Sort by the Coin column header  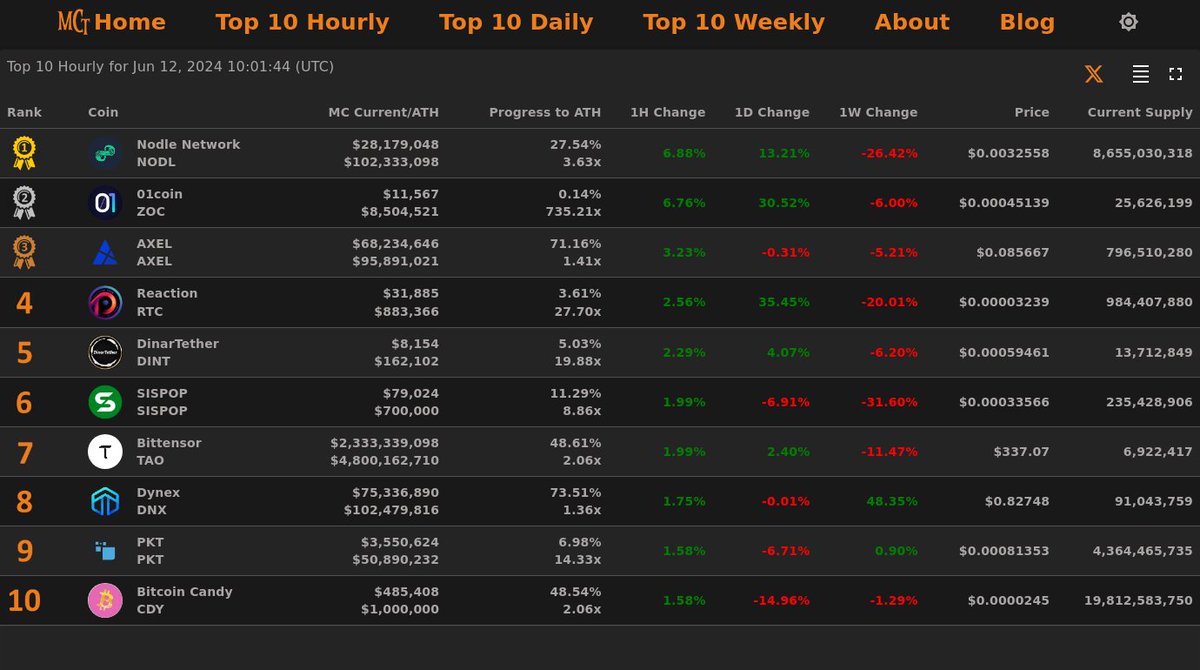(103, 113)
